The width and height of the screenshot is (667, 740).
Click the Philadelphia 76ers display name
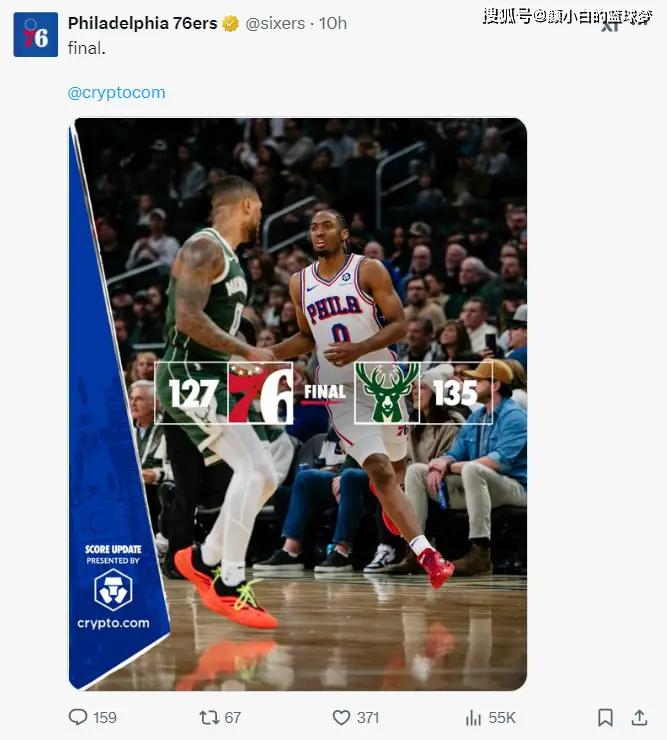point(143,23)
